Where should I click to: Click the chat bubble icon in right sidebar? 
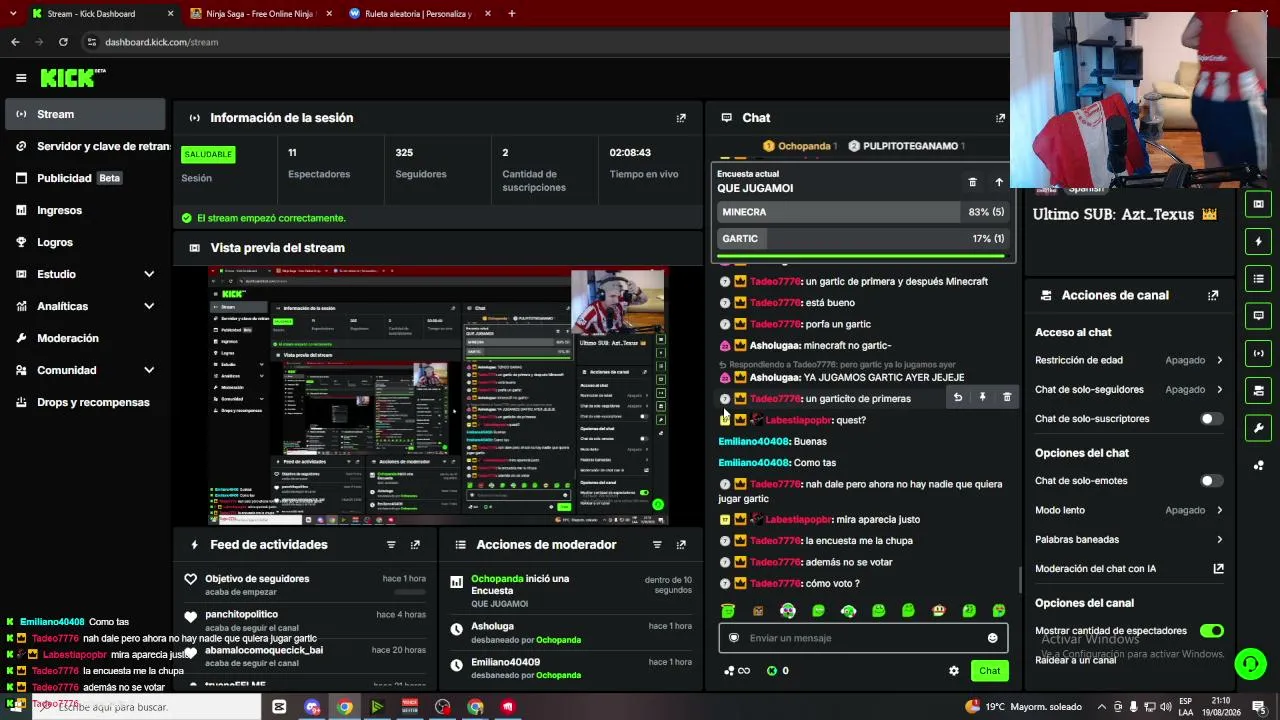(x=1258, y=316)
